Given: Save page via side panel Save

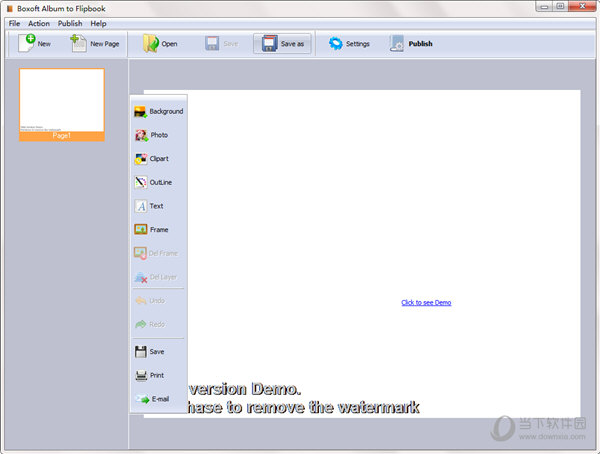Looking at the screenshot, I should tap(149, 351).
